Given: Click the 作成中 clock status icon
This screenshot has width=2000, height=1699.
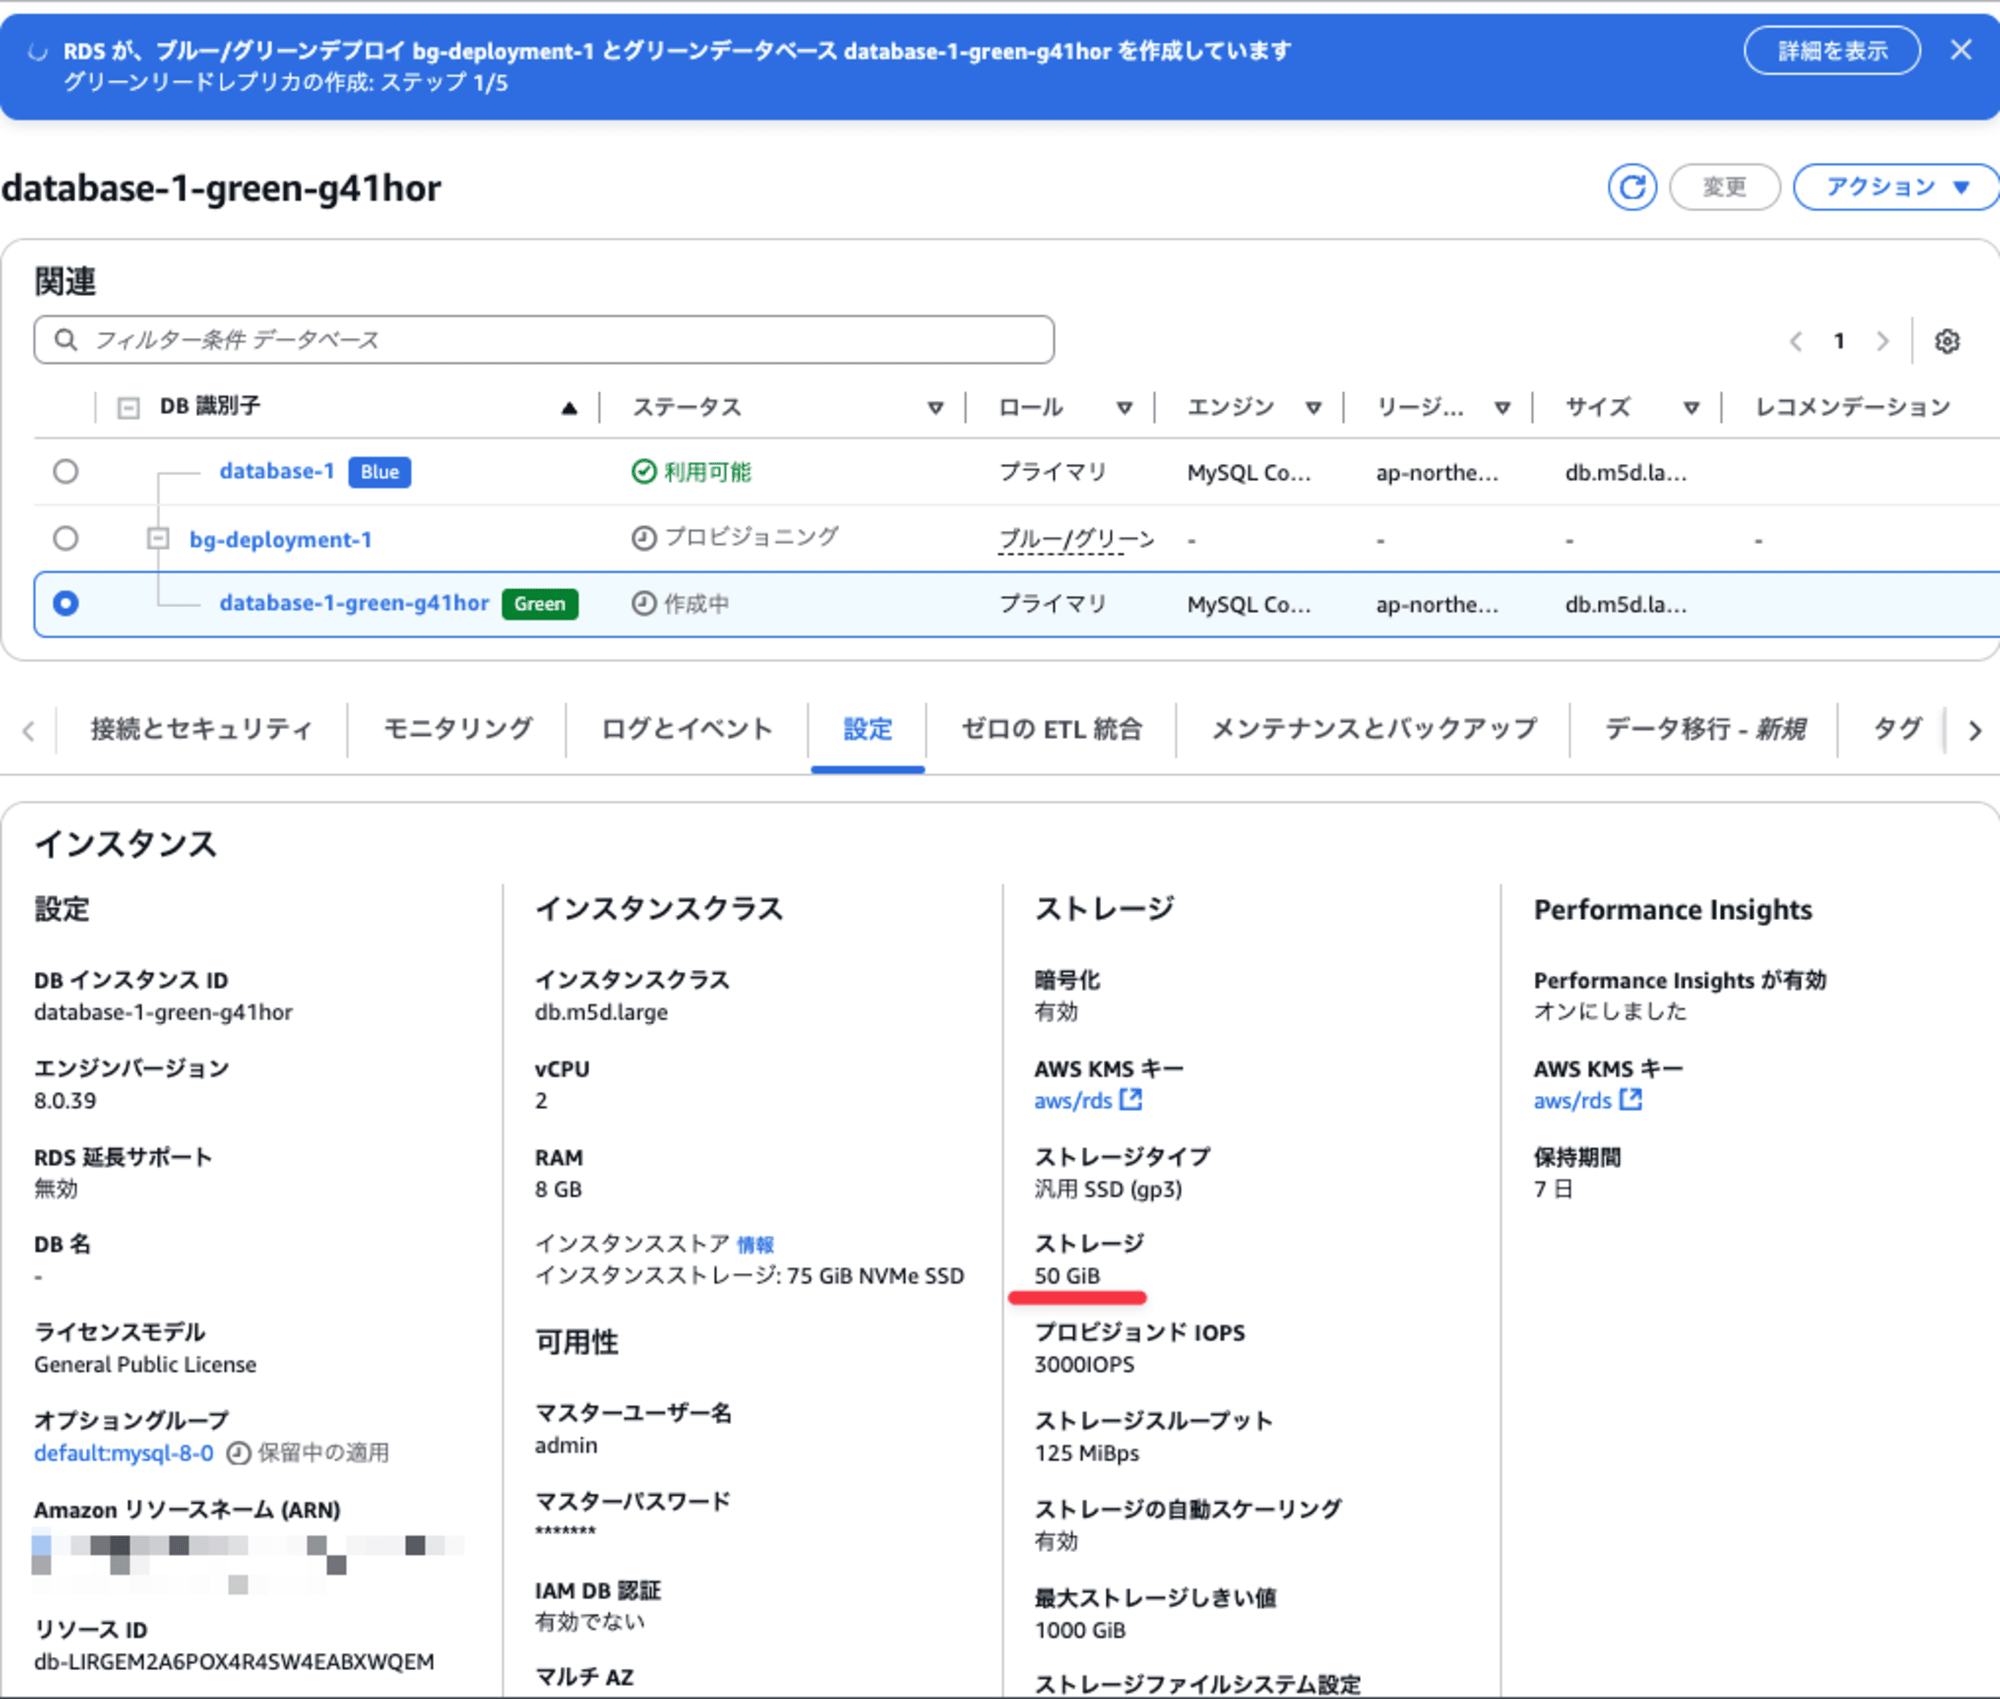Looking at the screenshot, I should (x=643, y=603).
